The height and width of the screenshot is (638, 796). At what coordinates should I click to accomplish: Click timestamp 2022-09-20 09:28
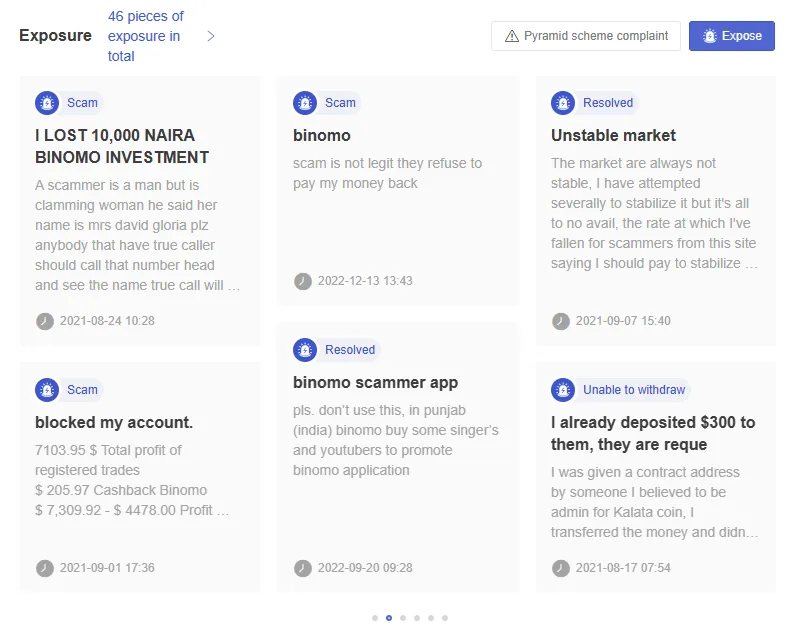pos(365,568)
